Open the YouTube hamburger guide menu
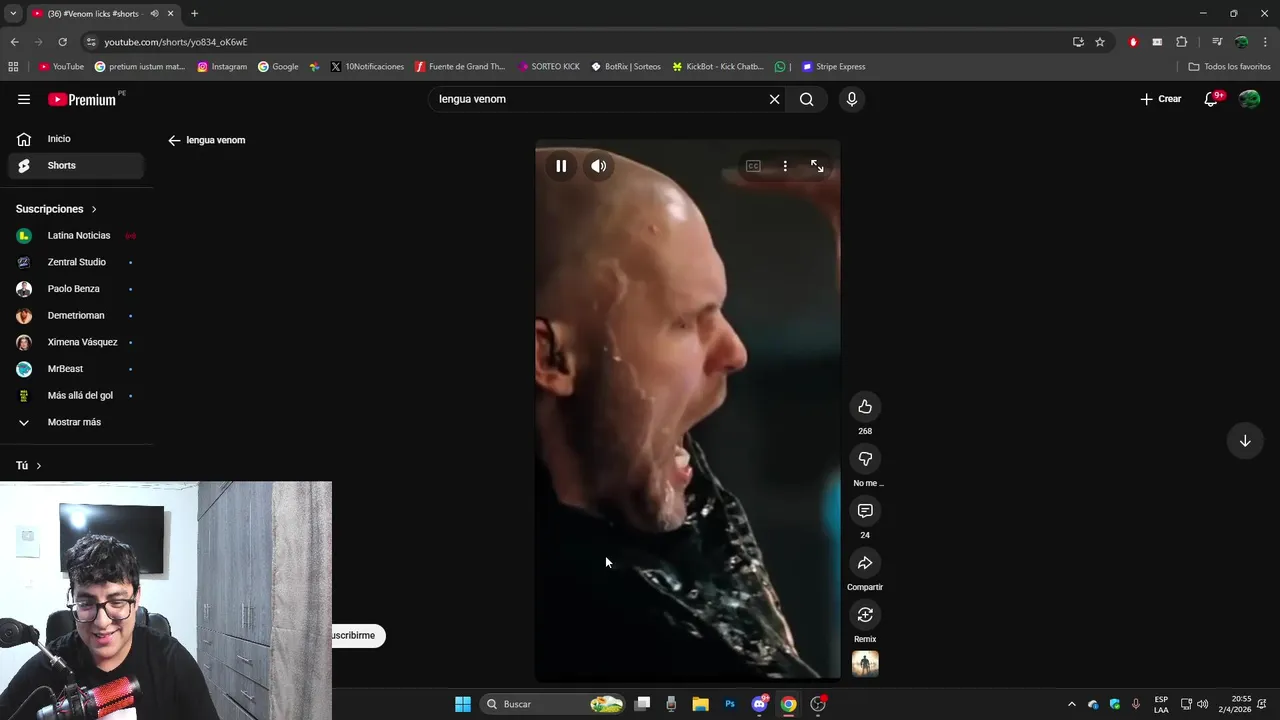 click(24, 99)
